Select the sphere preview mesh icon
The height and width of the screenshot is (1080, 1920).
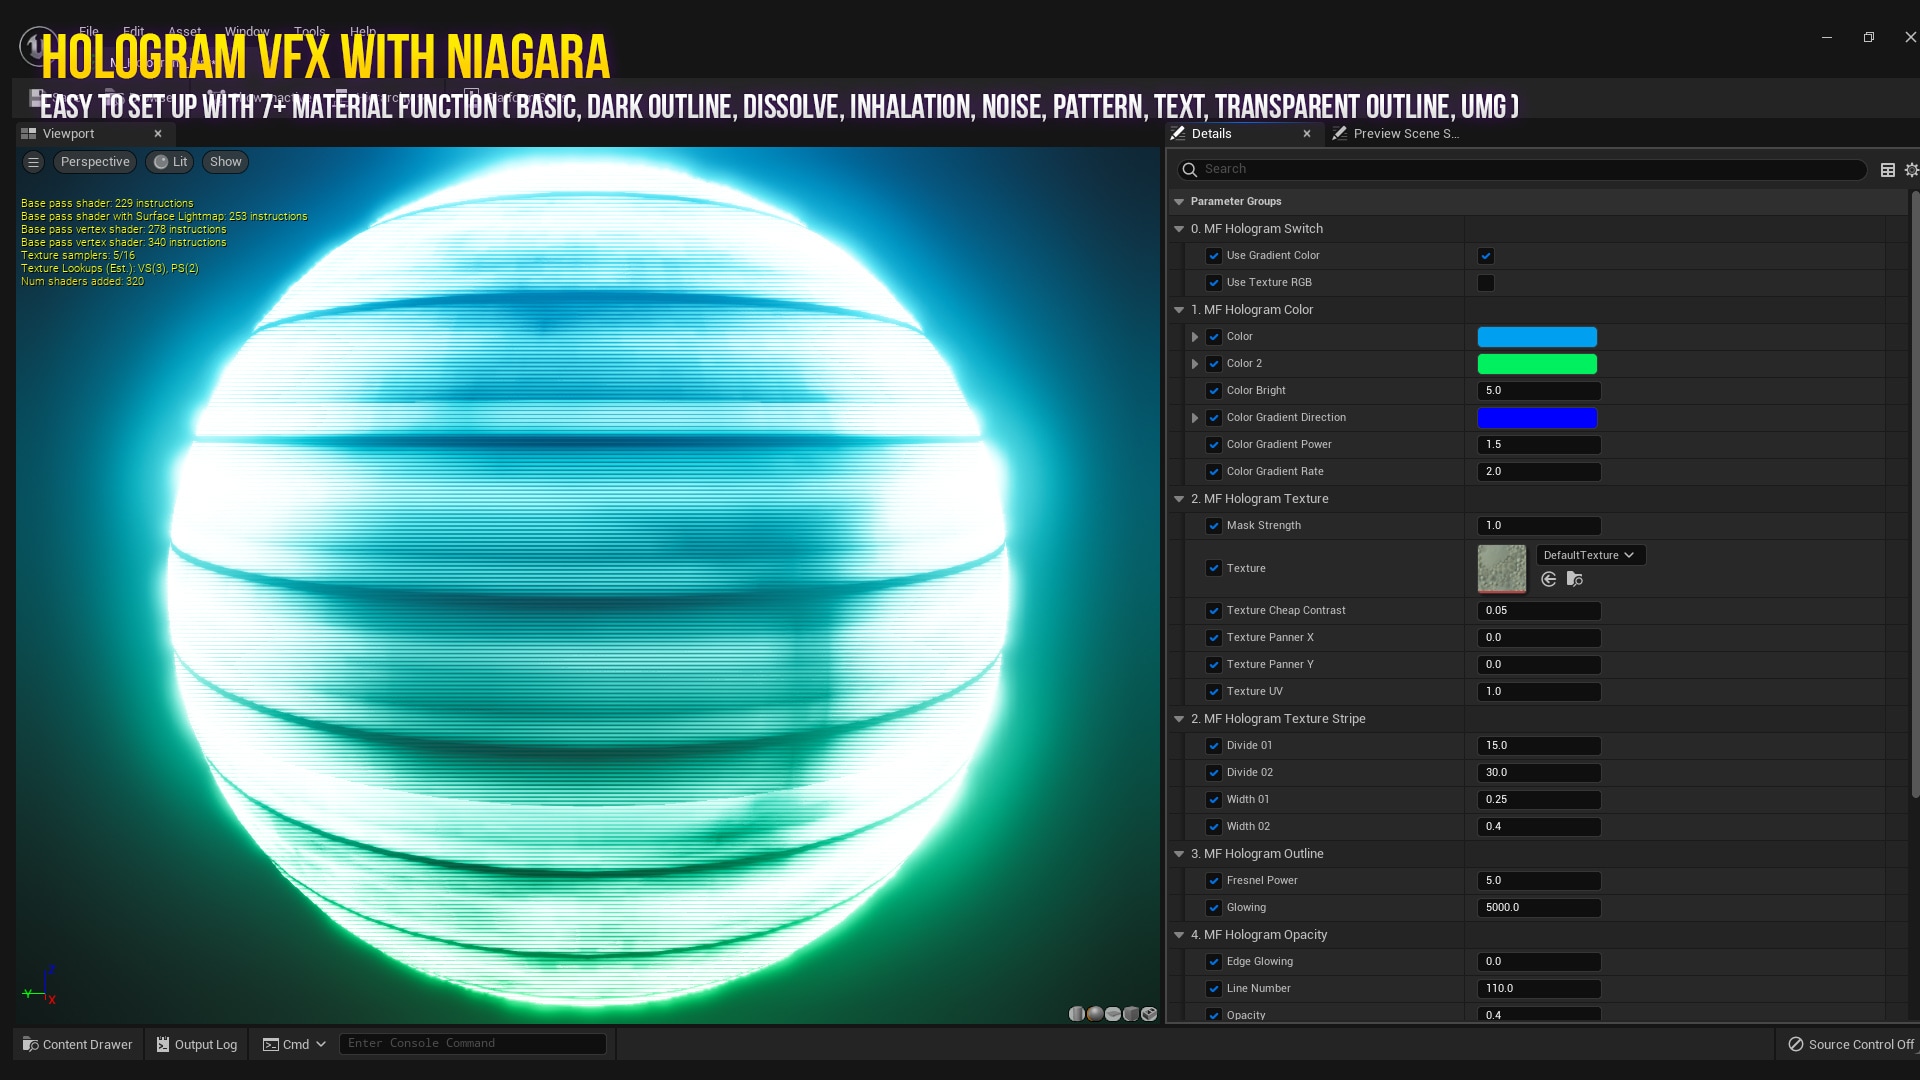point(1095,1014)
